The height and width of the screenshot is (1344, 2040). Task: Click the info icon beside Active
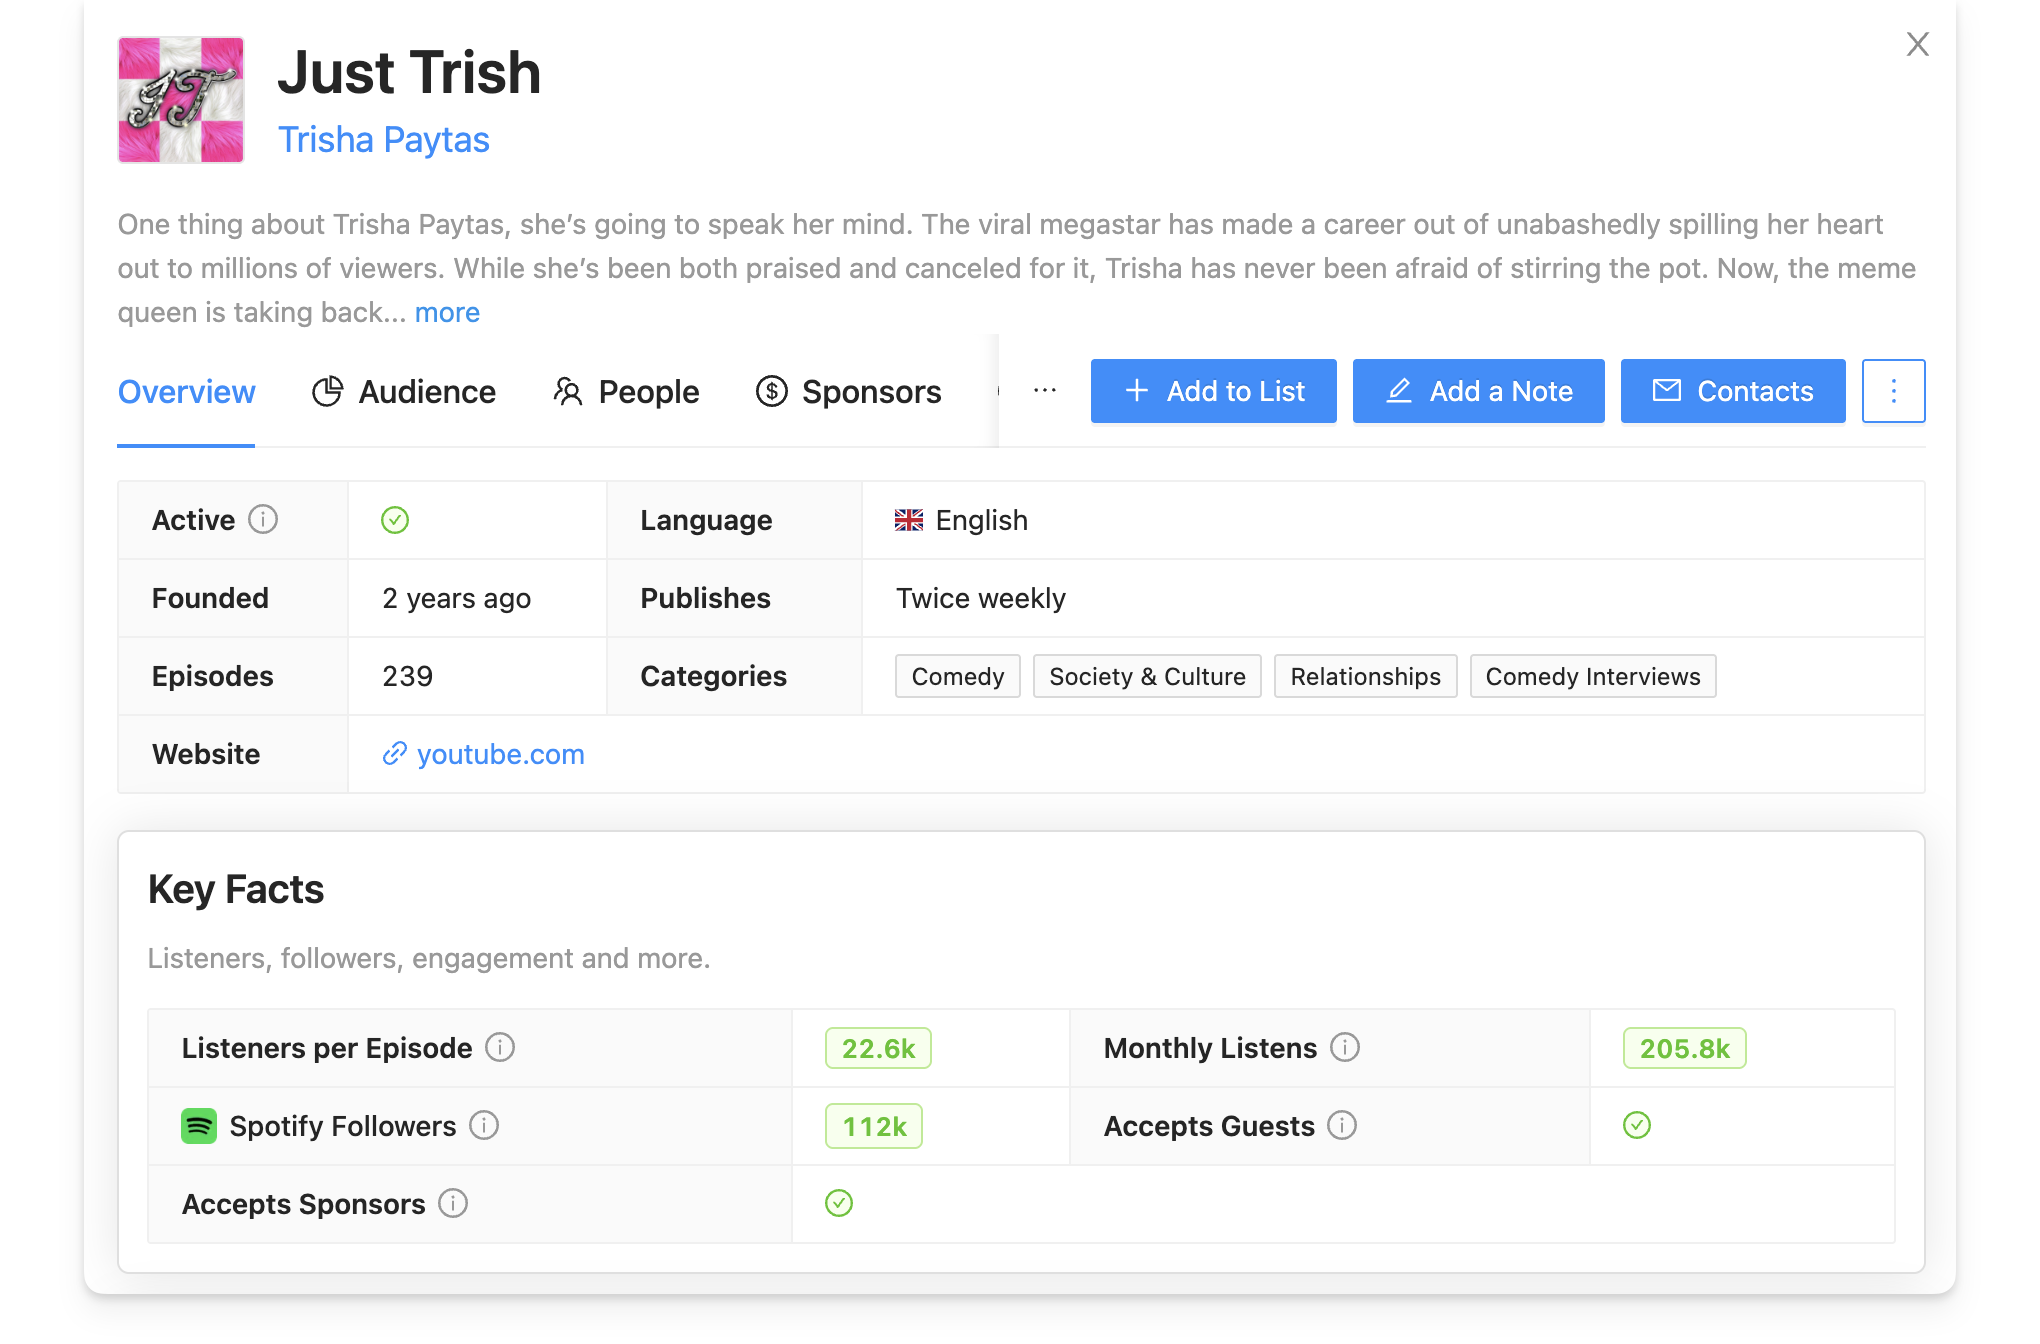(x=262, y=520)
